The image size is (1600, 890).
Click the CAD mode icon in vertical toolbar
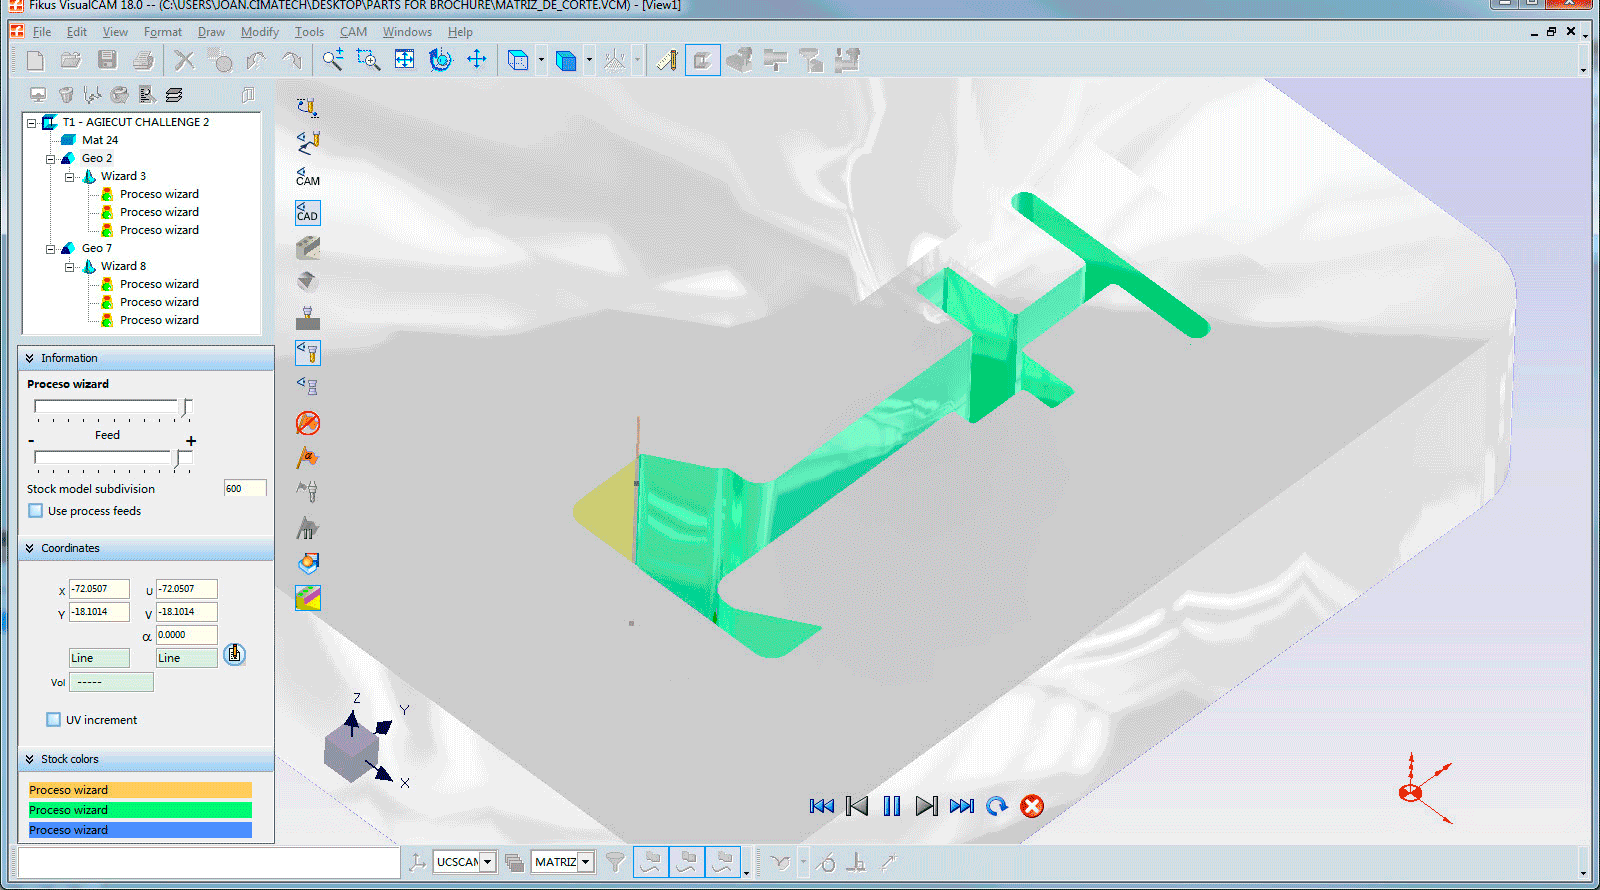tap(308, 212)
